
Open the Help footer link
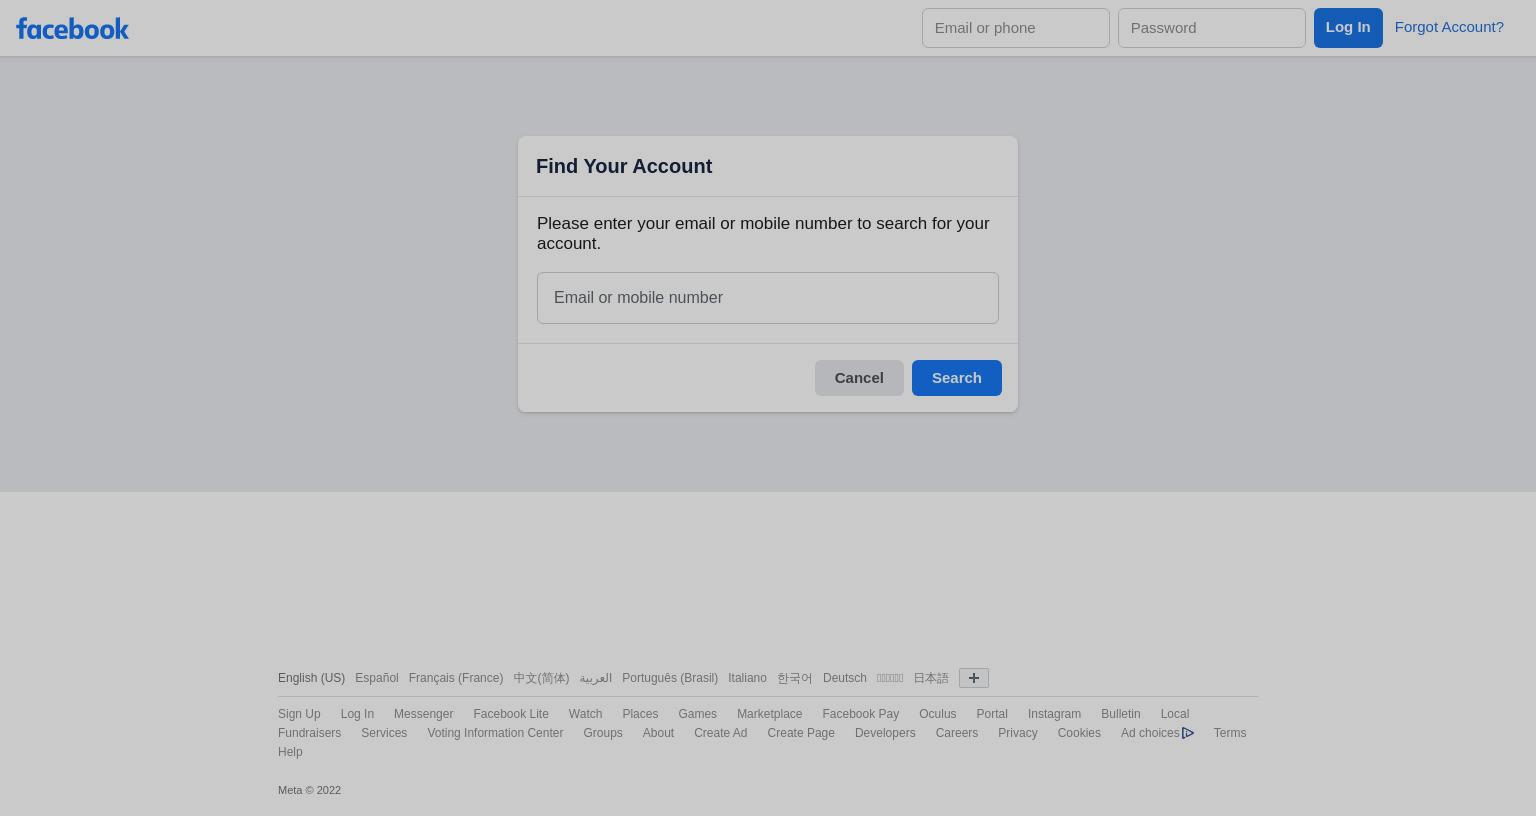[290, 752]
